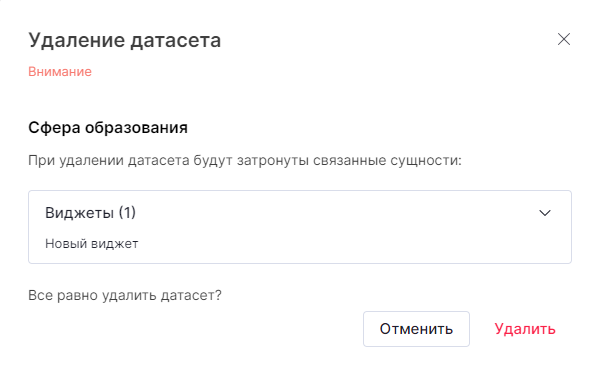The height and width of the screenshot is (371, 594).
Task: Click the word Виджеты in the panel
Action: click(x=79, y=213)
